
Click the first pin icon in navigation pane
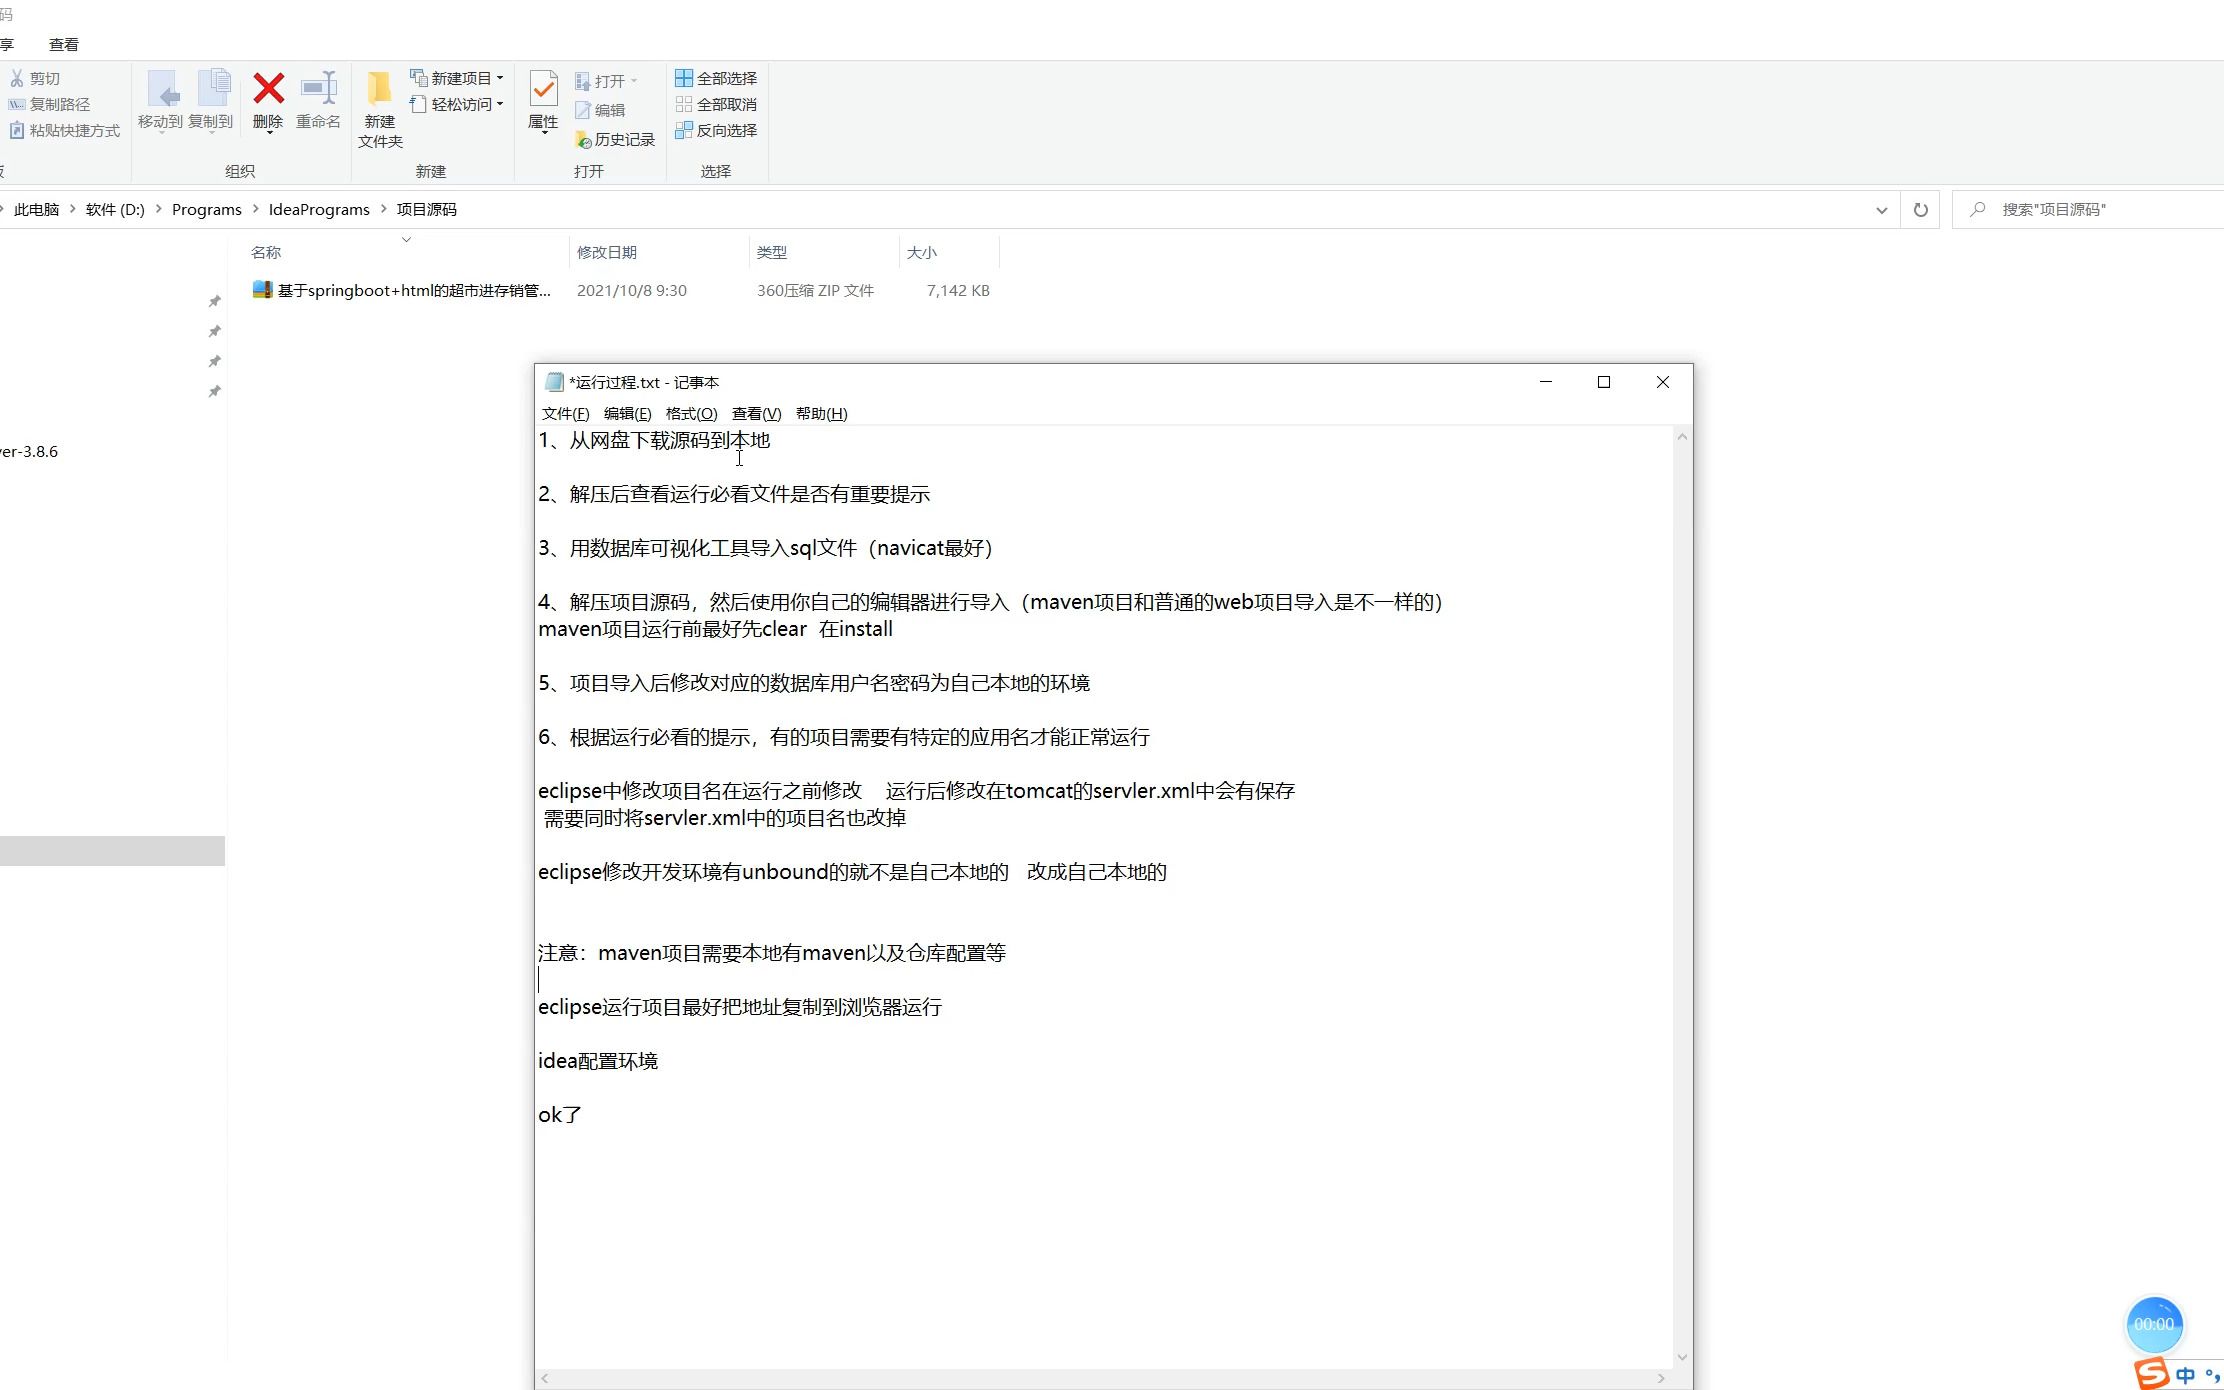[214, 301]
